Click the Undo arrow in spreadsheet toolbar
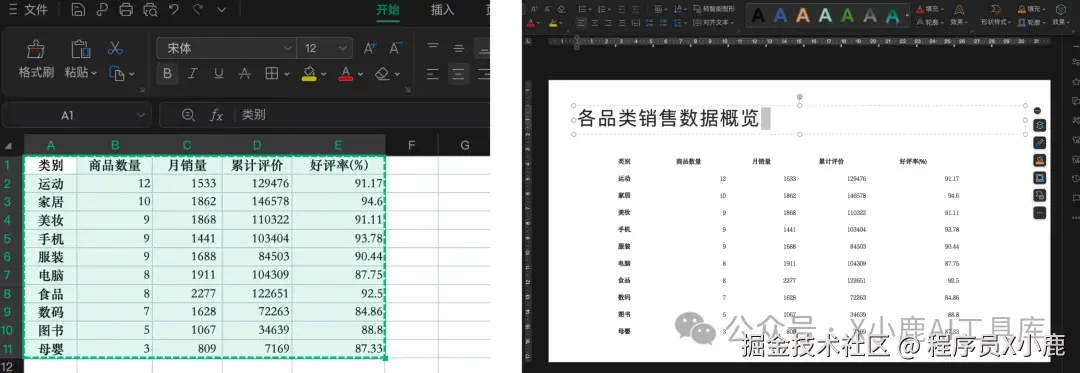 [174, 10]
